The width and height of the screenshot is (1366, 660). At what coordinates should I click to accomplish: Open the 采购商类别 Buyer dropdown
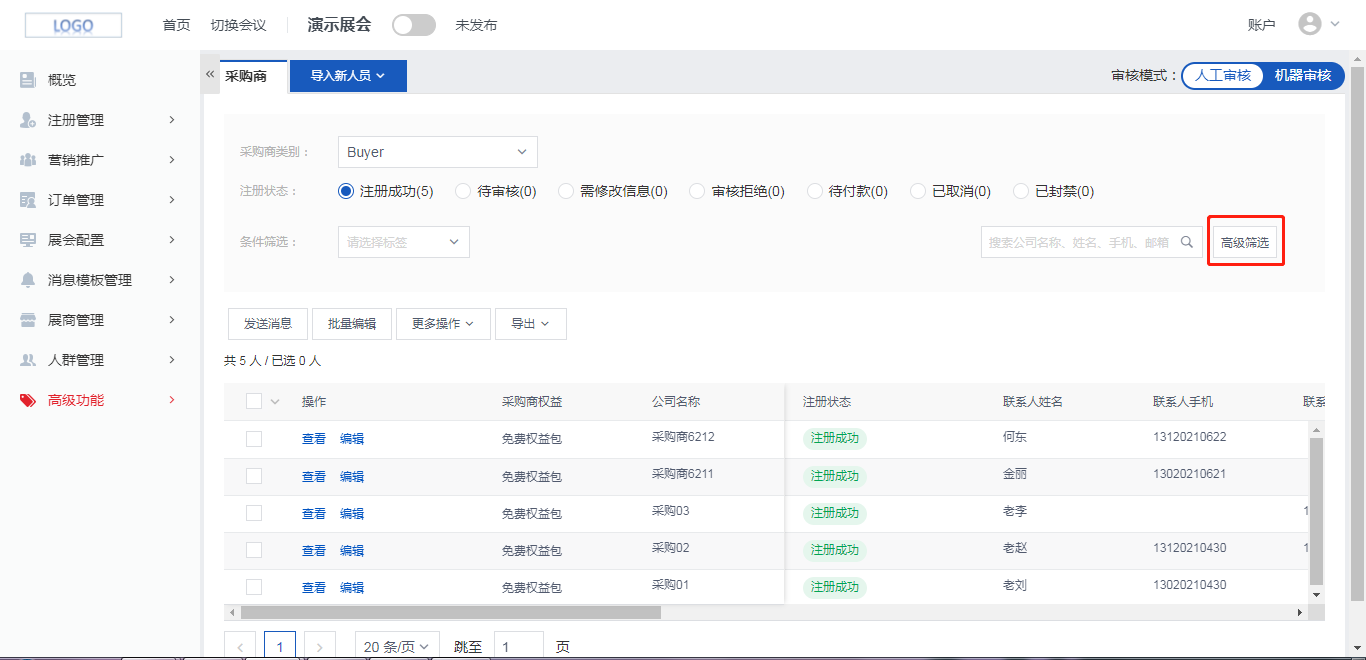click(438, 152)
